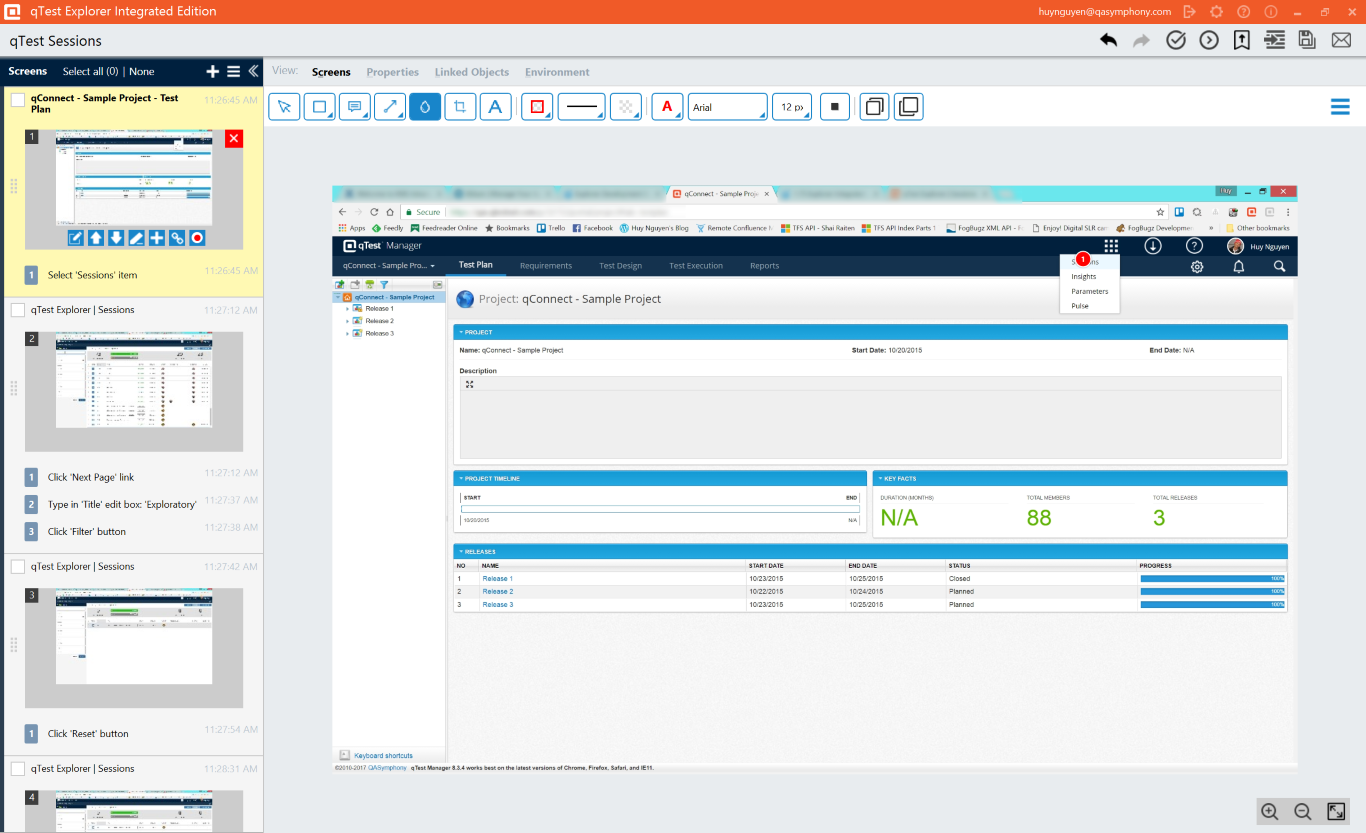Screen dimensions: 1366x833
Task: Click the circled checkmark icon
Action: coord(1176,40)
